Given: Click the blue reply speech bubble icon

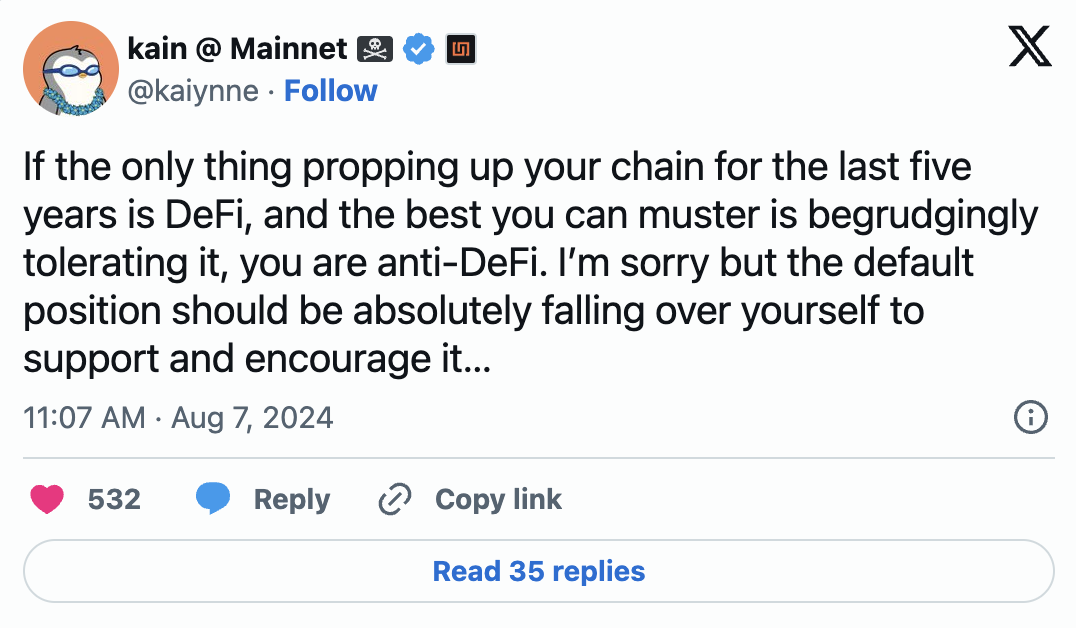Looking at the screenshot, I should point(212,499).
